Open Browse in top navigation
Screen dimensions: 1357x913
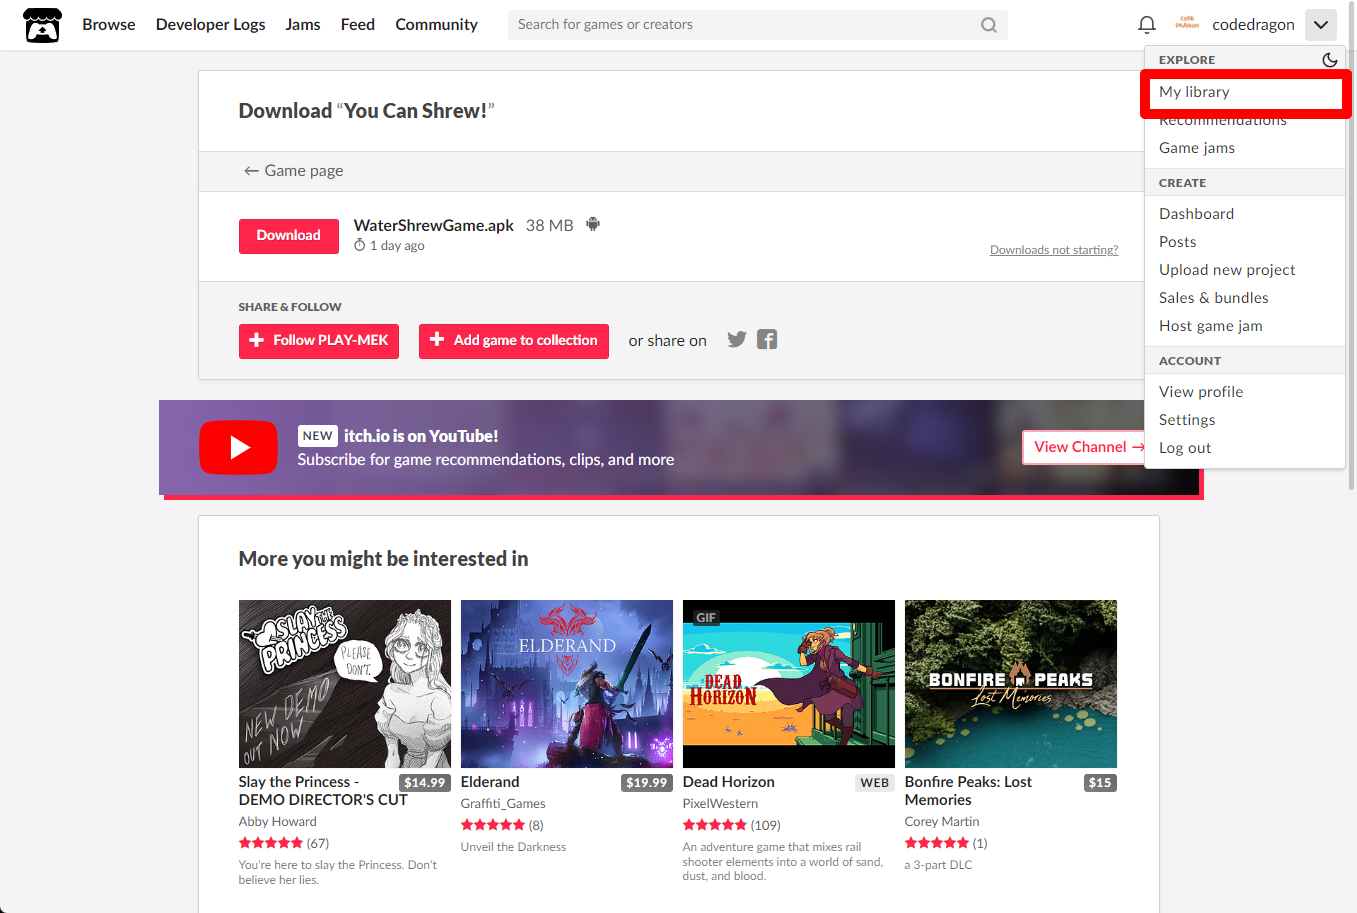(x=109, y=24)
